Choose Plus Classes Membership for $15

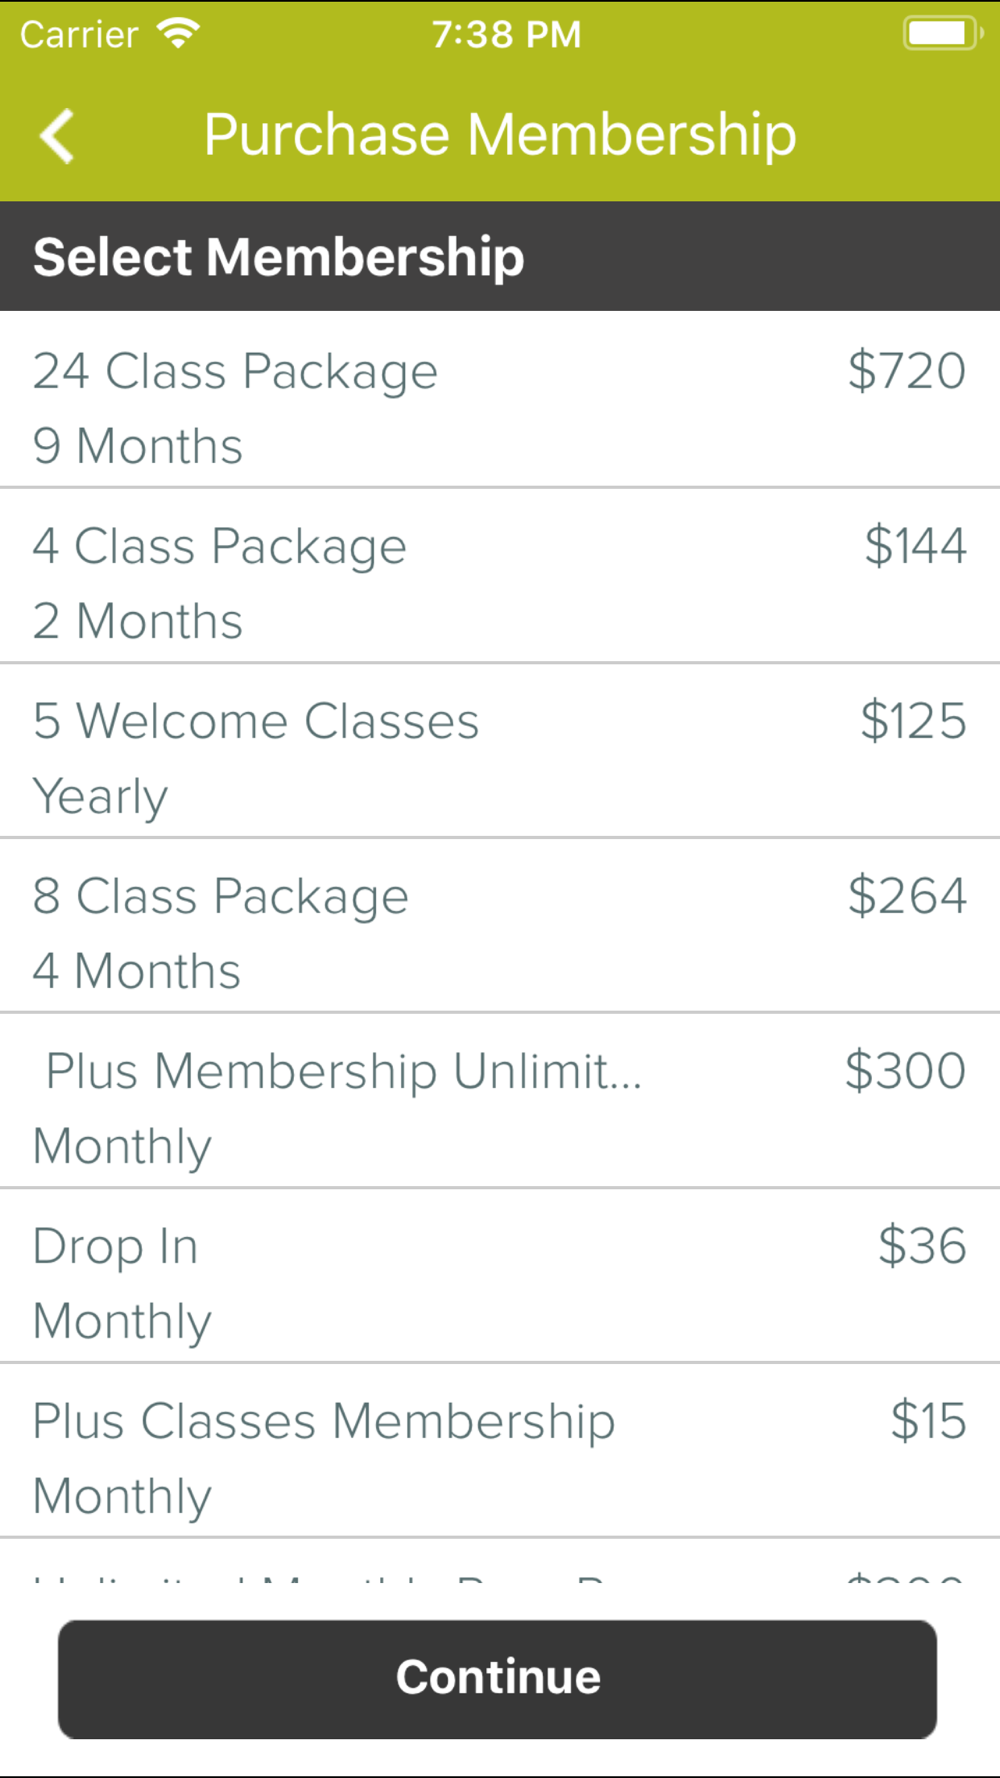(500, 1451)
